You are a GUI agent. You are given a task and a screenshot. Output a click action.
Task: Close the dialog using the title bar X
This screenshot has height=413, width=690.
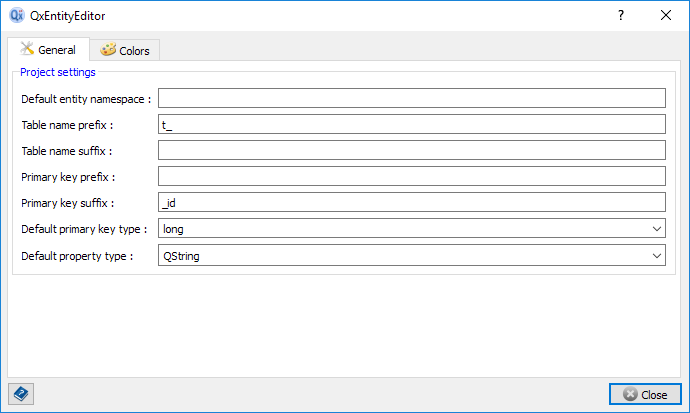click(666, 16)
